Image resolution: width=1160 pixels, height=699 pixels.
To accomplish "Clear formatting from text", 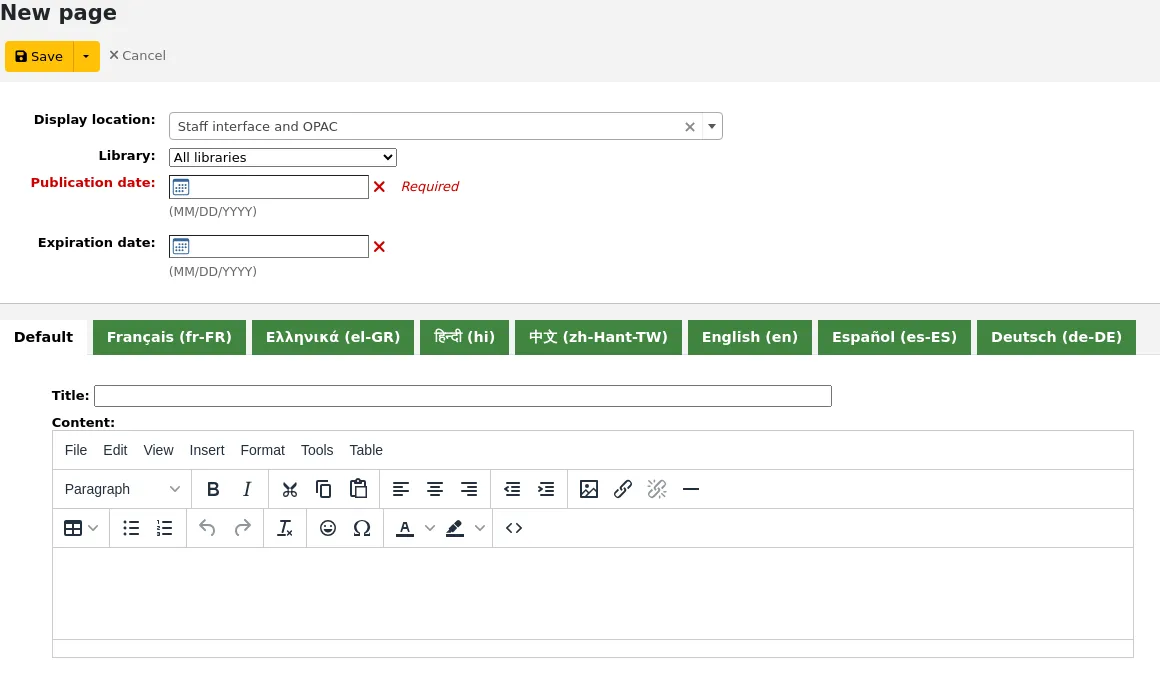I will pos(285,528).
